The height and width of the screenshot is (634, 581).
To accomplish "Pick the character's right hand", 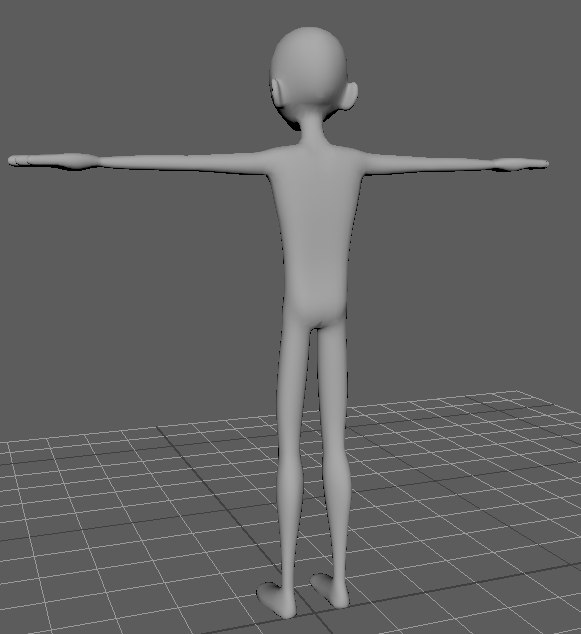I will 520,164.
